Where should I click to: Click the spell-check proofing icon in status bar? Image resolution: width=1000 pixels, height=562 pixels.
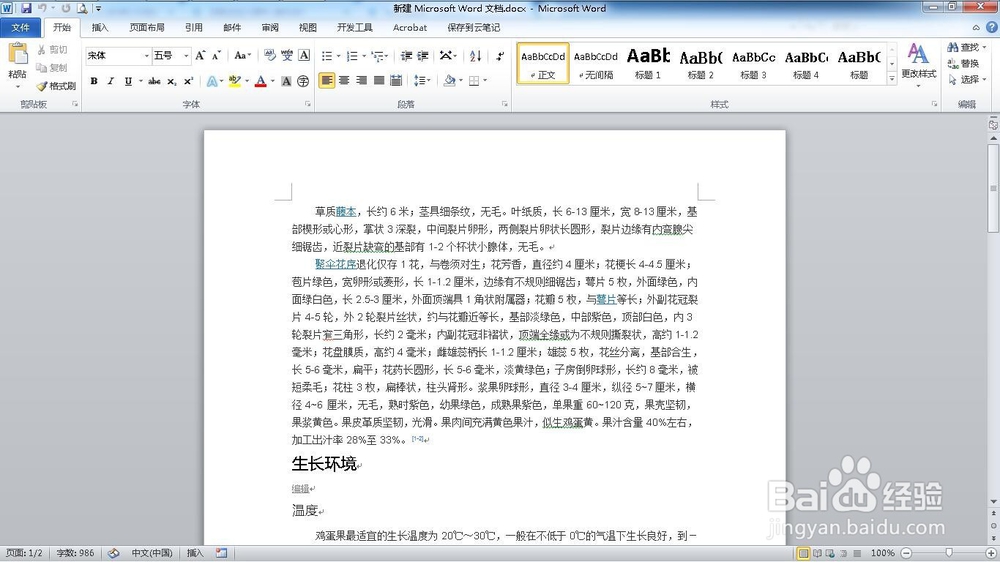pyautogui.click(x=114, y=553)
